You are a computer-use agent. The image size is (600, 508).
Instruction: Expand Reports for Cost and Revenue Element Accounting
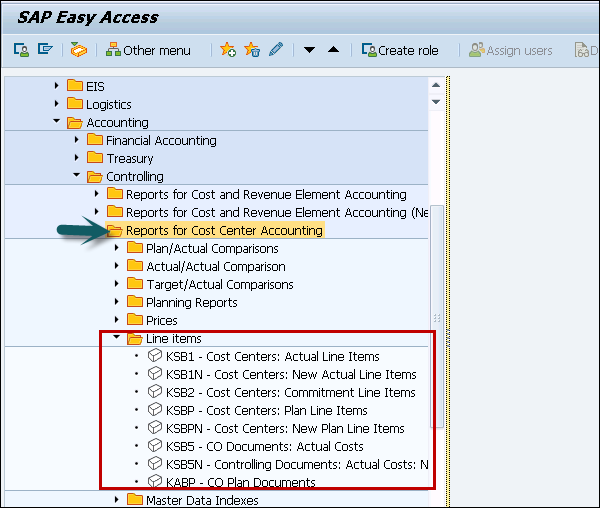pos(96,194)
